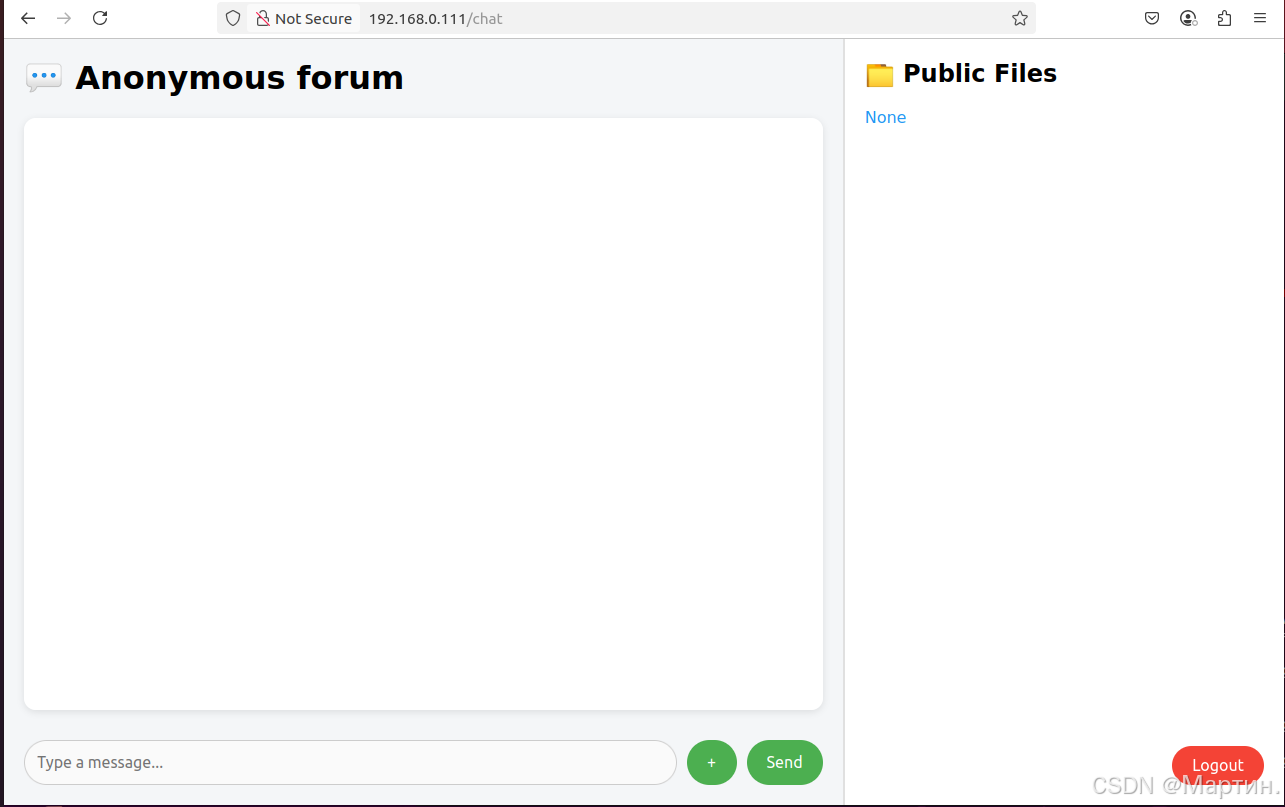Reload the current page
This screenshot has width=1285, height=807.
tap(100, 18)
